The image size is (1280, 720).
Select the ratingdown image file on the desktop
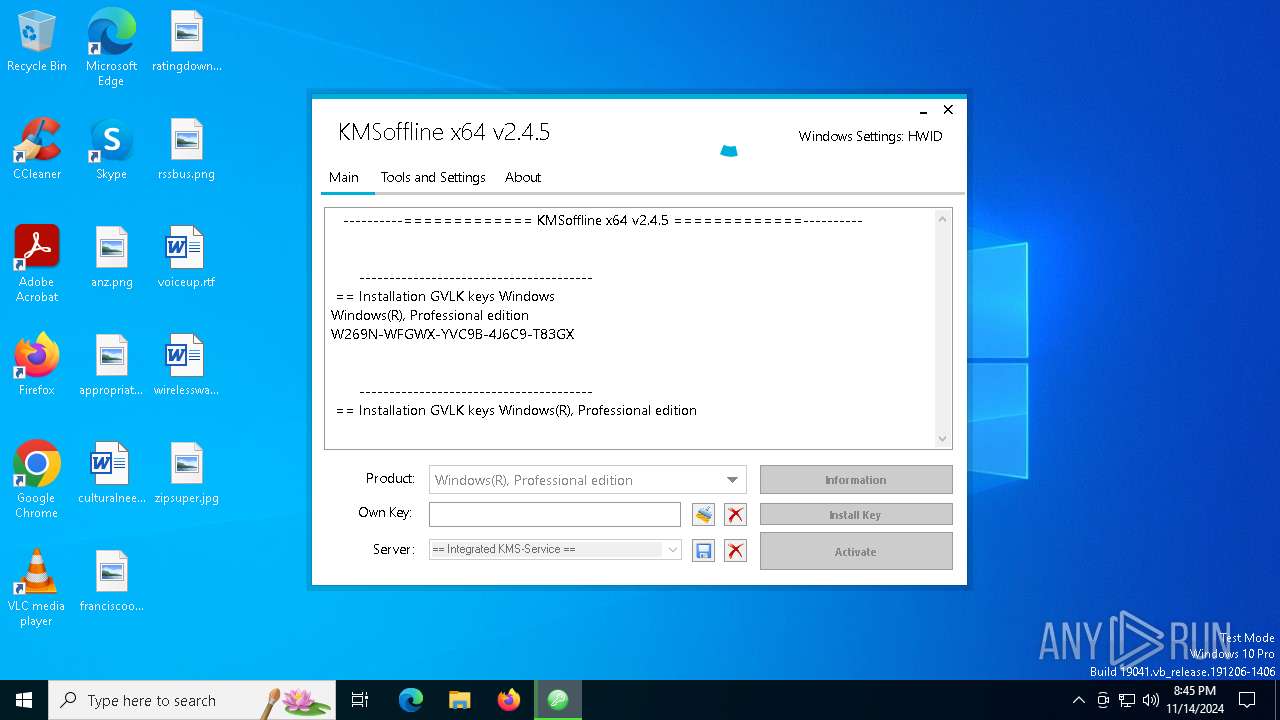click(x=187, y=42)
